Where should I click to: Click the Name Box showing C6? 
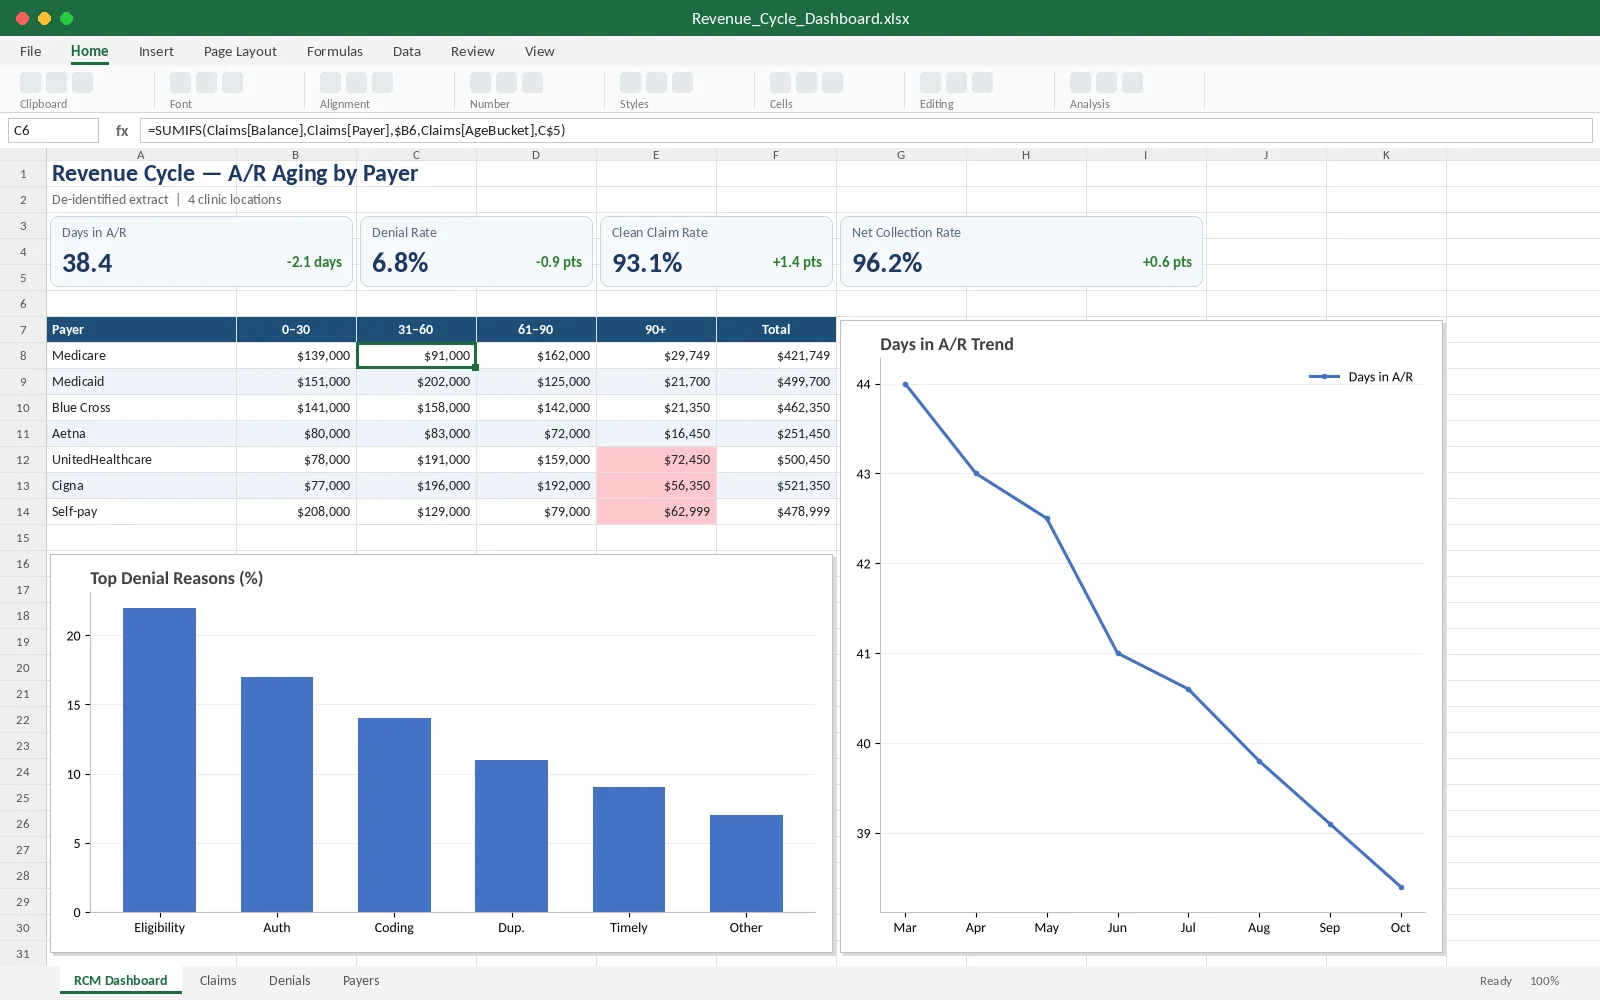(x=53, y=130)
